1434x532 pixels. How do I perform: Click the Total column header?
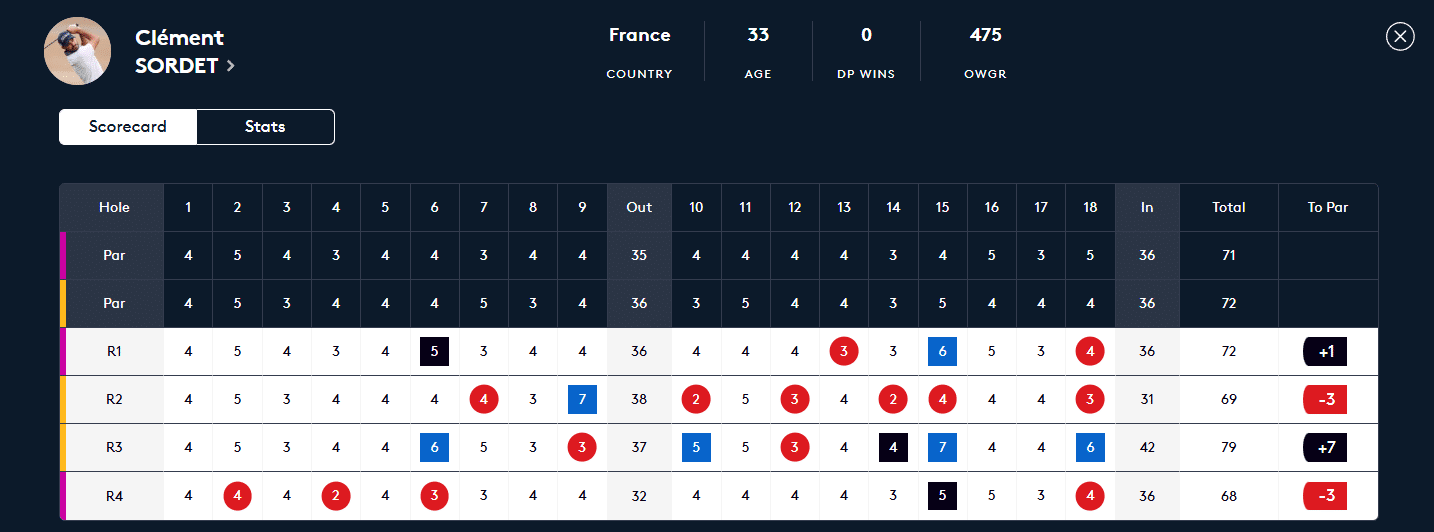[x=1228, y=208]
